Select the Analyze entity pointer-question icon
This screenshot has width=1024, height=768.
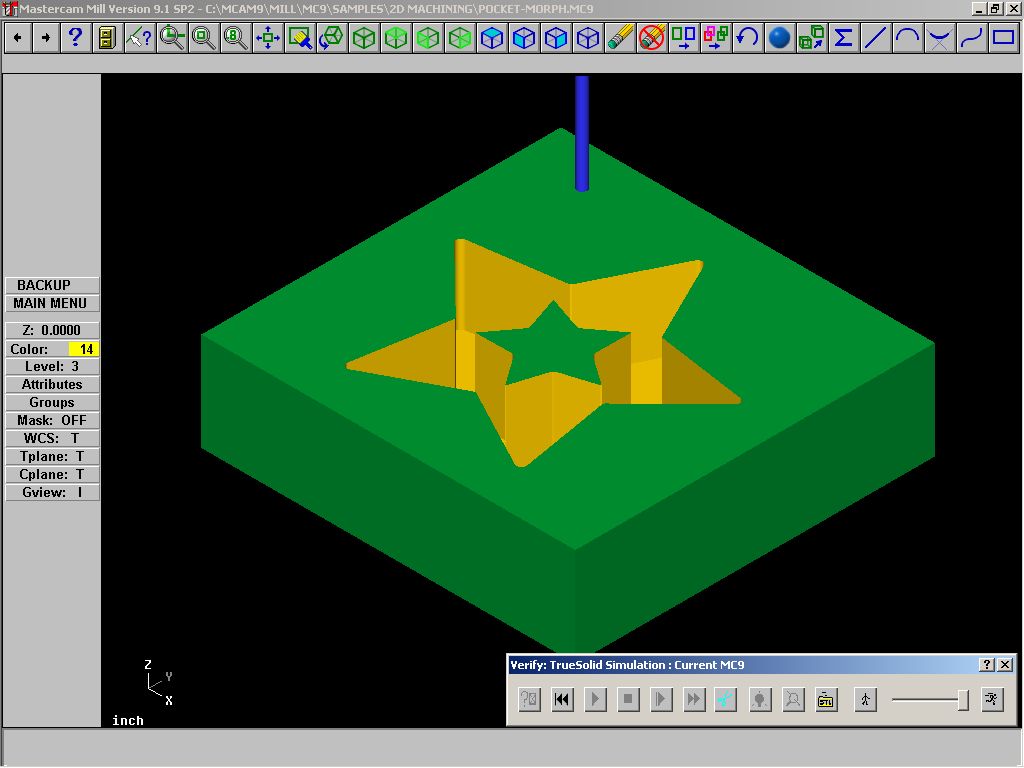[x=139, y=38]
